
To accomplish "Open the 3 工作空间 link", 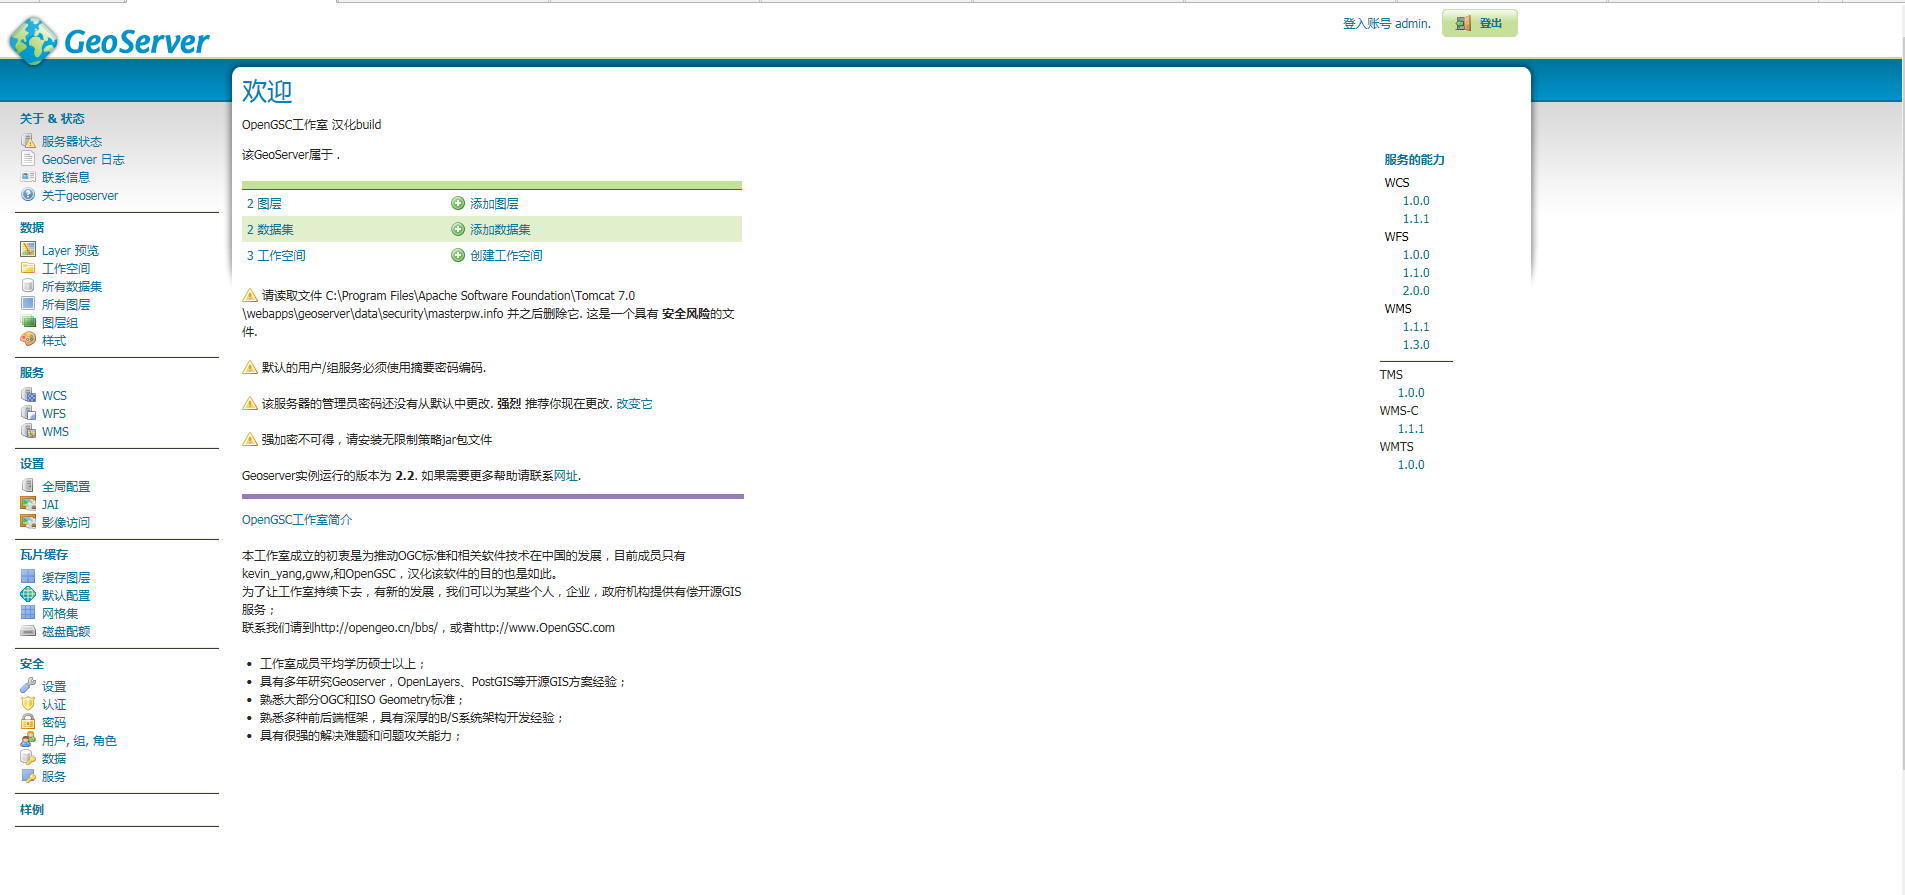I will pos(276,256).
